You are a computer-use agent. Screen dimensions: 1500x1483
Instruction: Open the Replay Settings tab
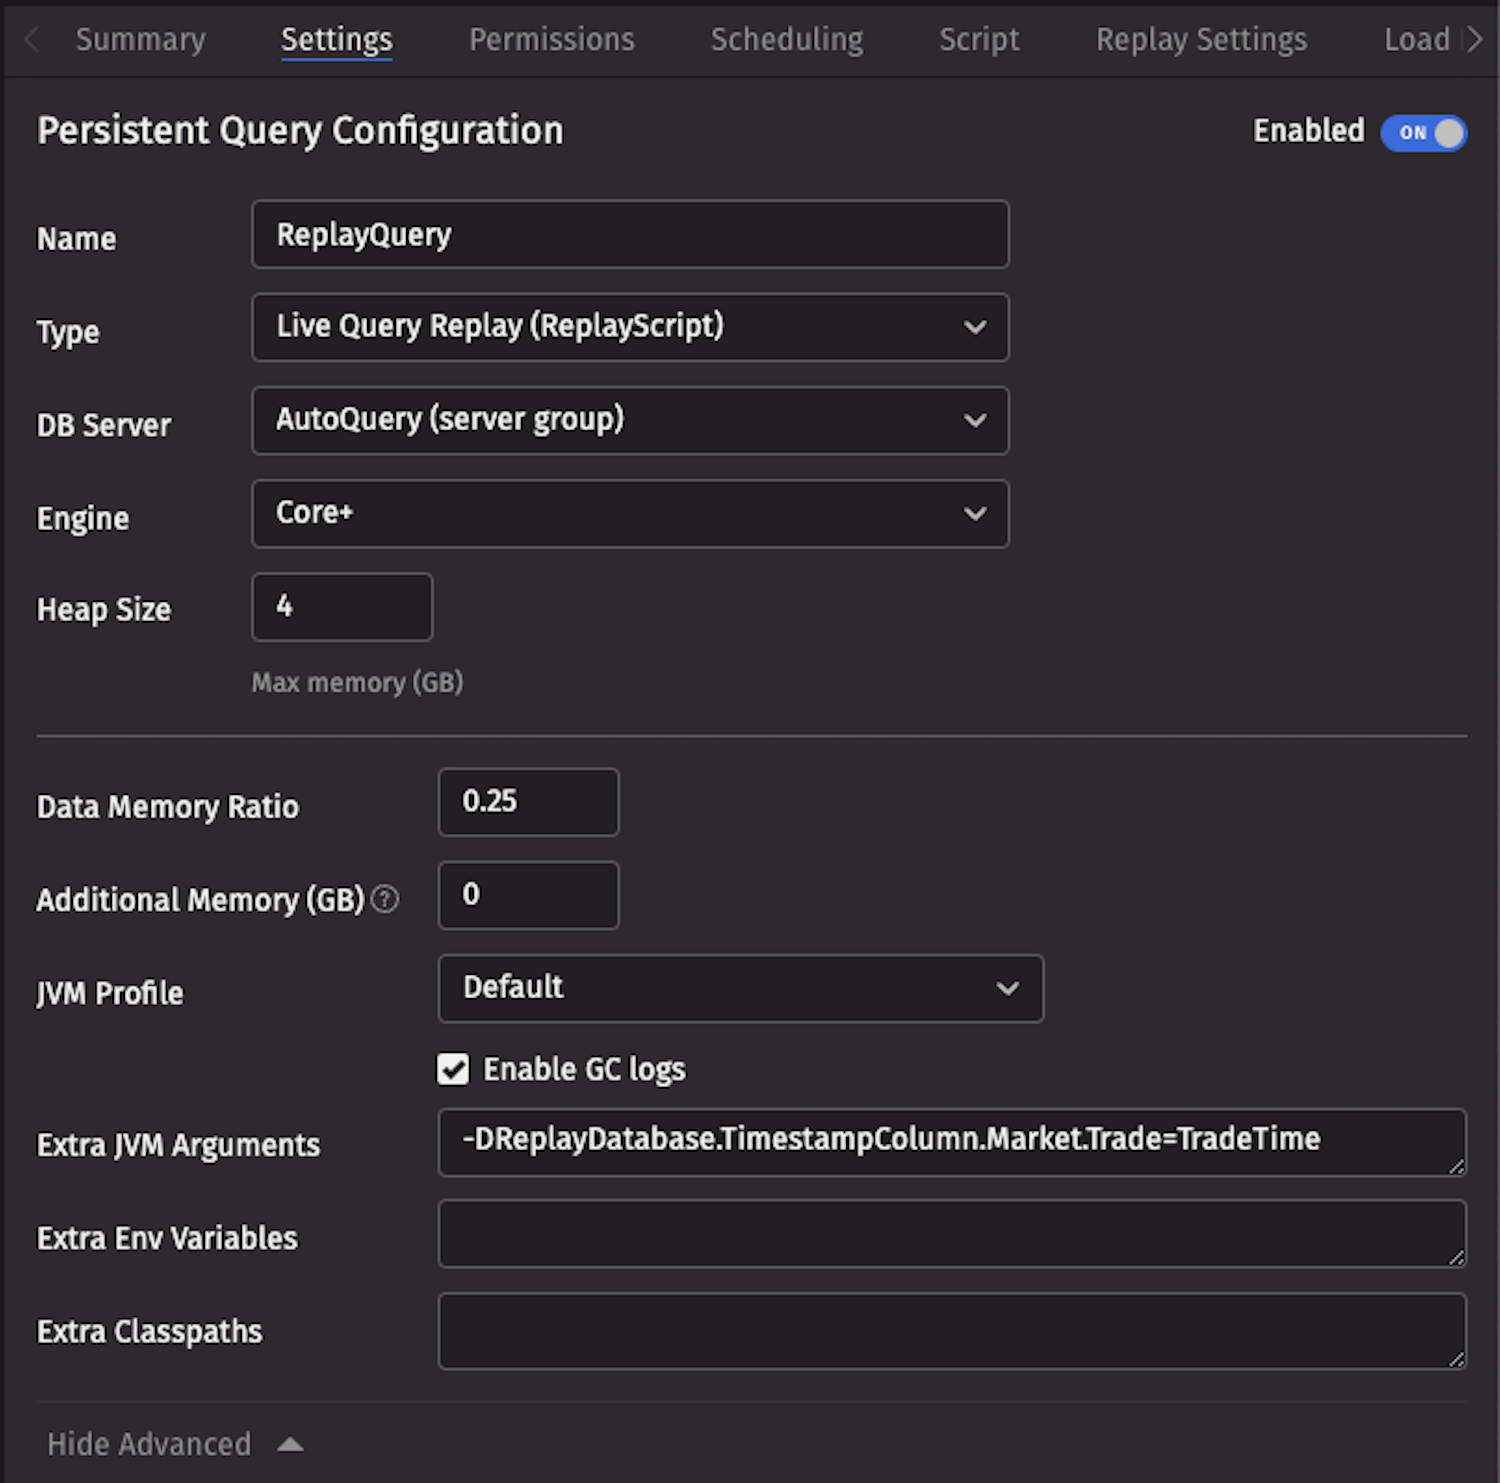[1201, 40]
